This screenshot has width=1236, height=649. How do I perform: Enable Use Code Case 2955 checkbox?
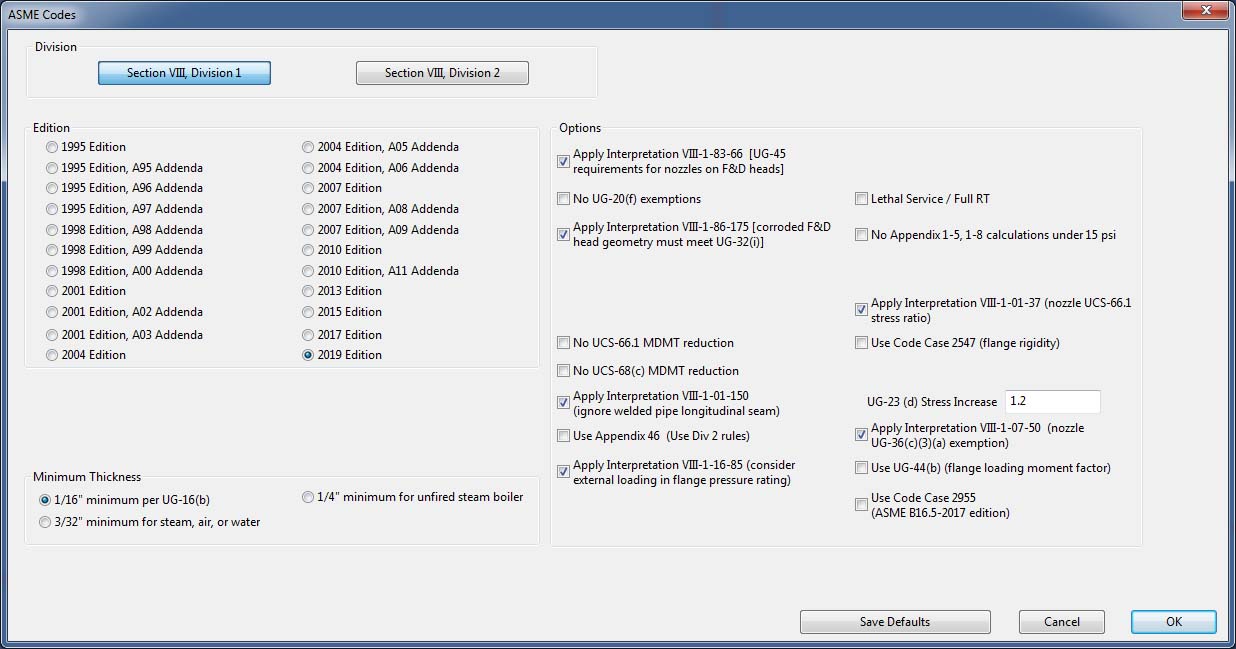[x=862, y=505]
